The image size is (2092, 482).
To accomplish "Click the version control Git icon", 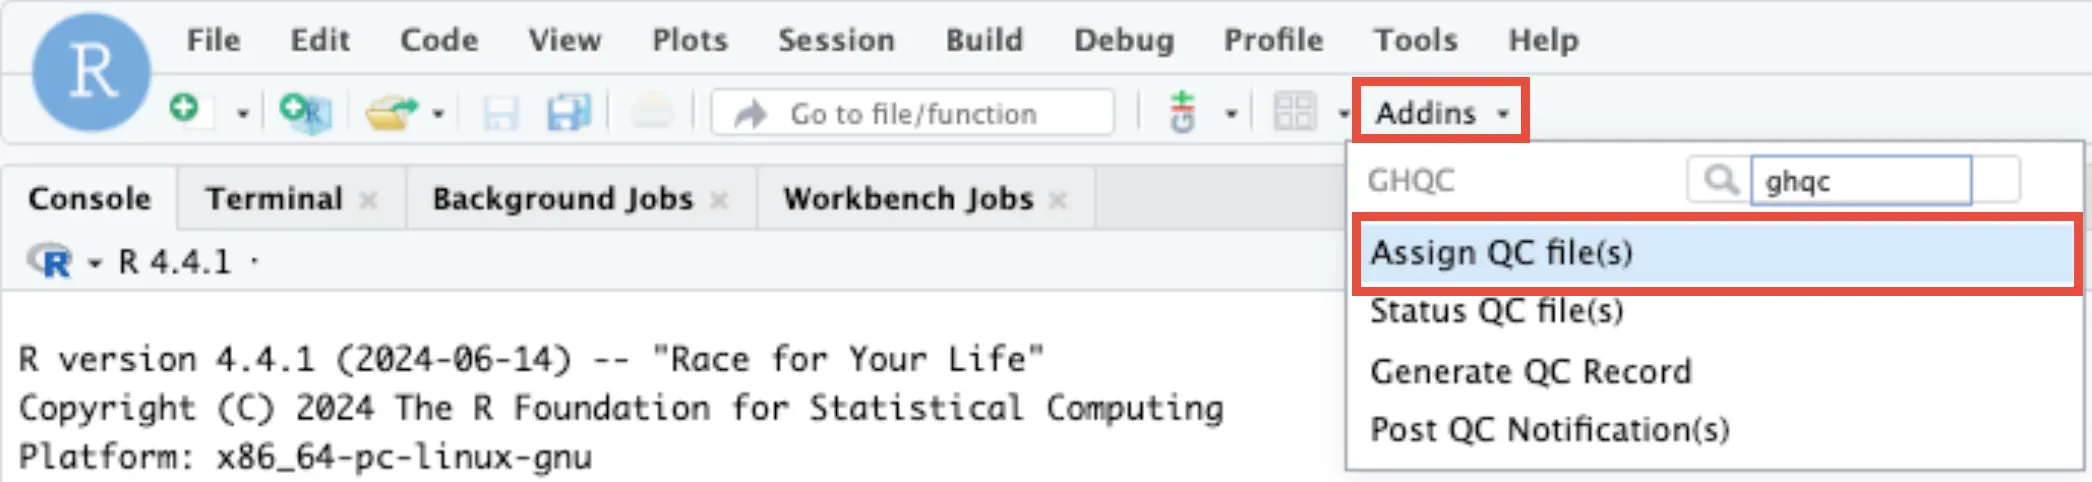I will click(x=1183, y=112).
